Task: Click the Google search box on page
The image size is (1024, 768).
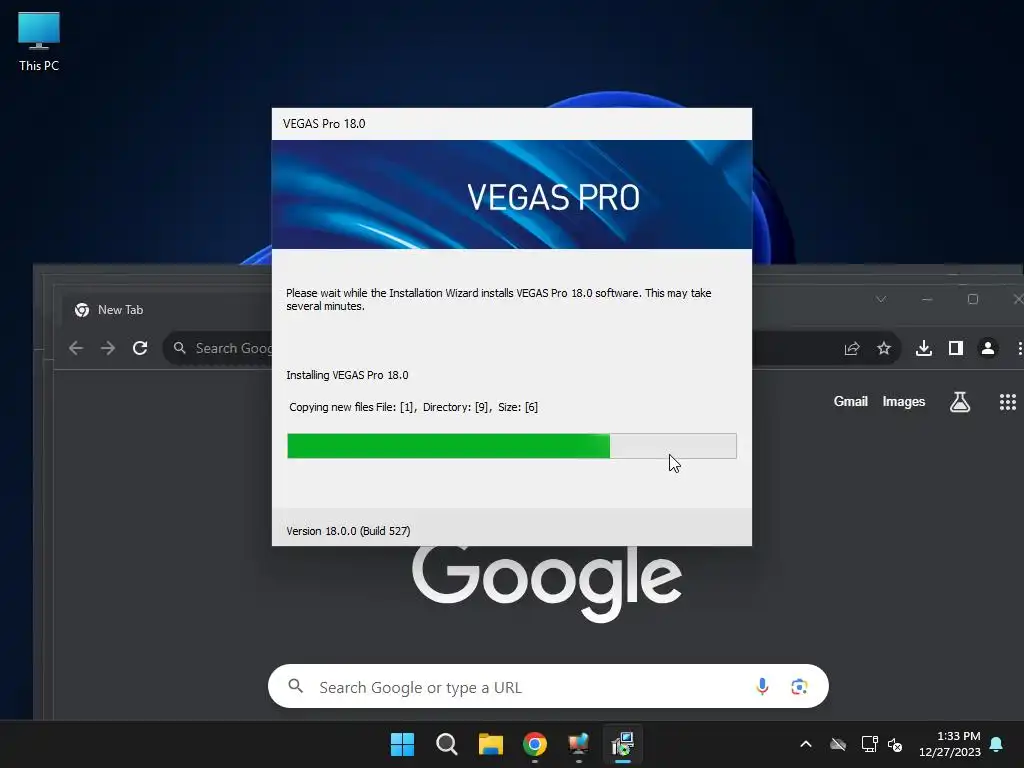Action: 548,686
